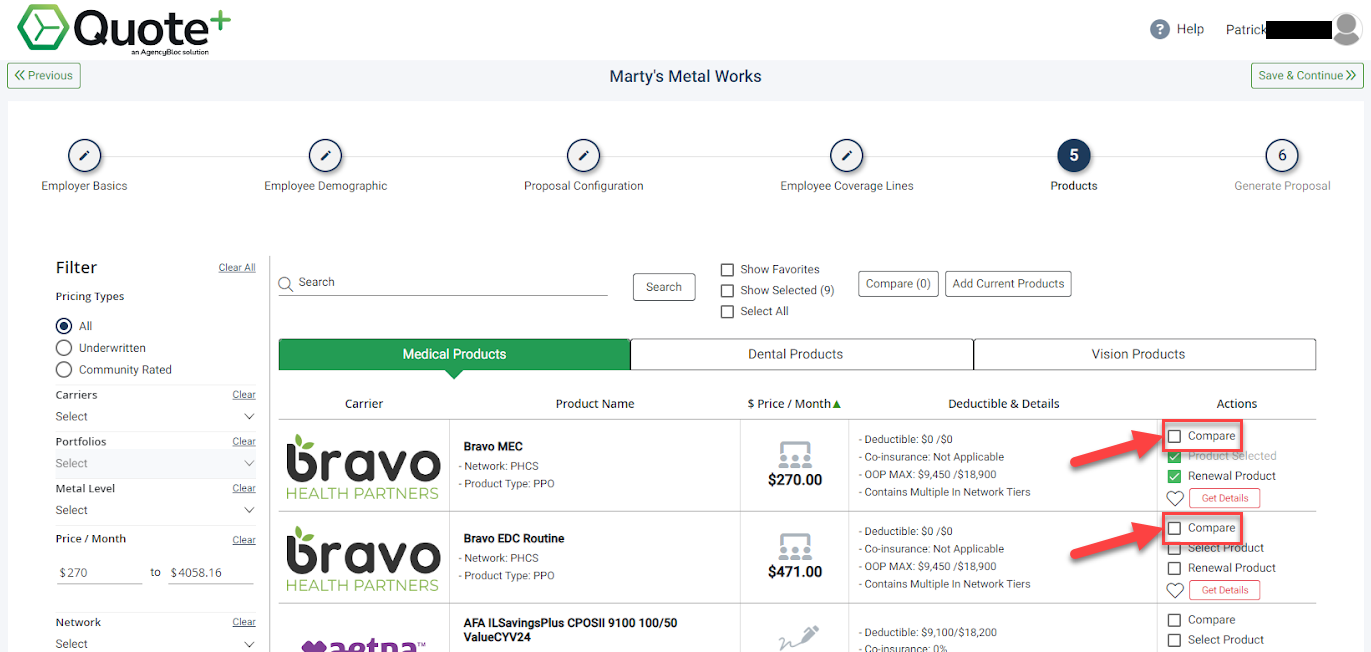The width and height of the screenshot is (1371, 652).
Task: Select the Community Rated pricing type
Action: 64,370
